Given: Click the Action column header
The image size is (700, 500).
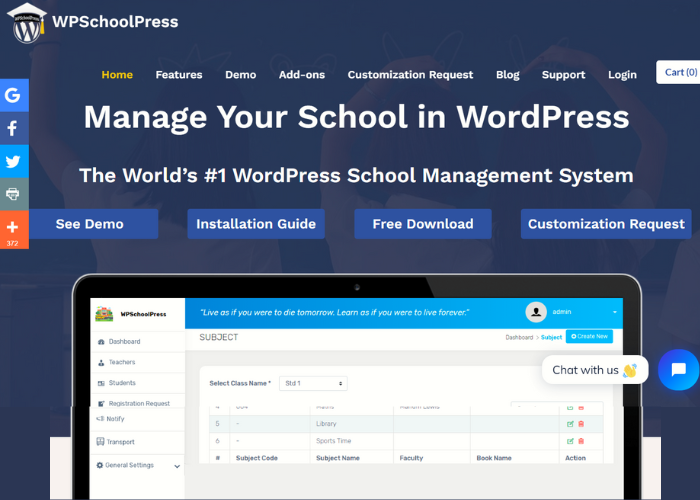Looking at the screenshot, I should 575,458.
